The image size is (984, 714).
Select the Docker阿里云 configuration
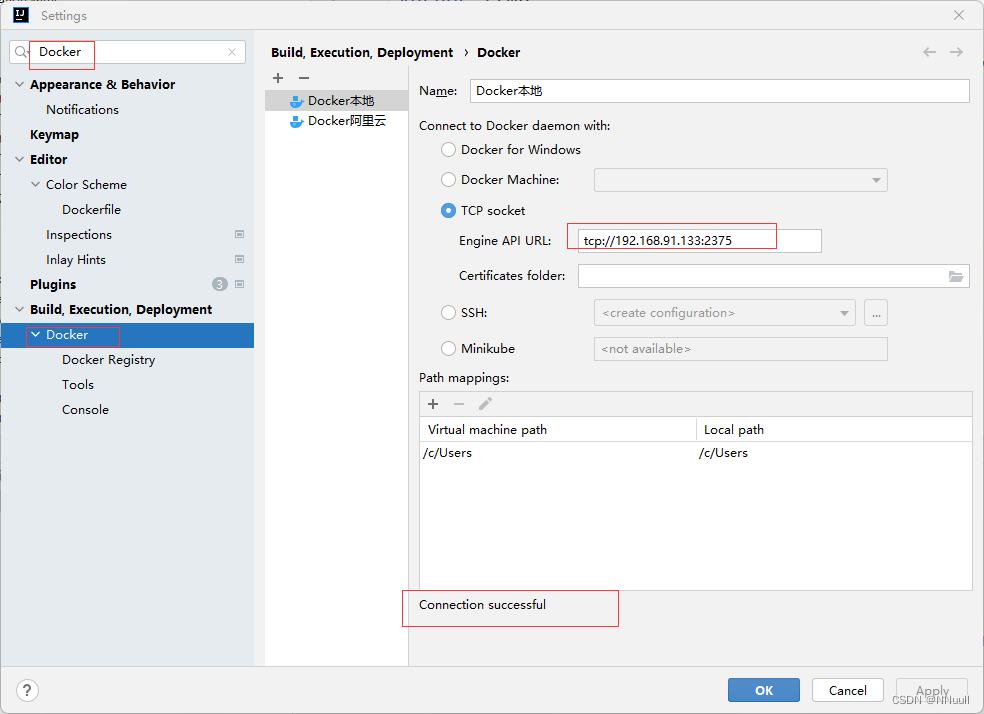[336, 121]
